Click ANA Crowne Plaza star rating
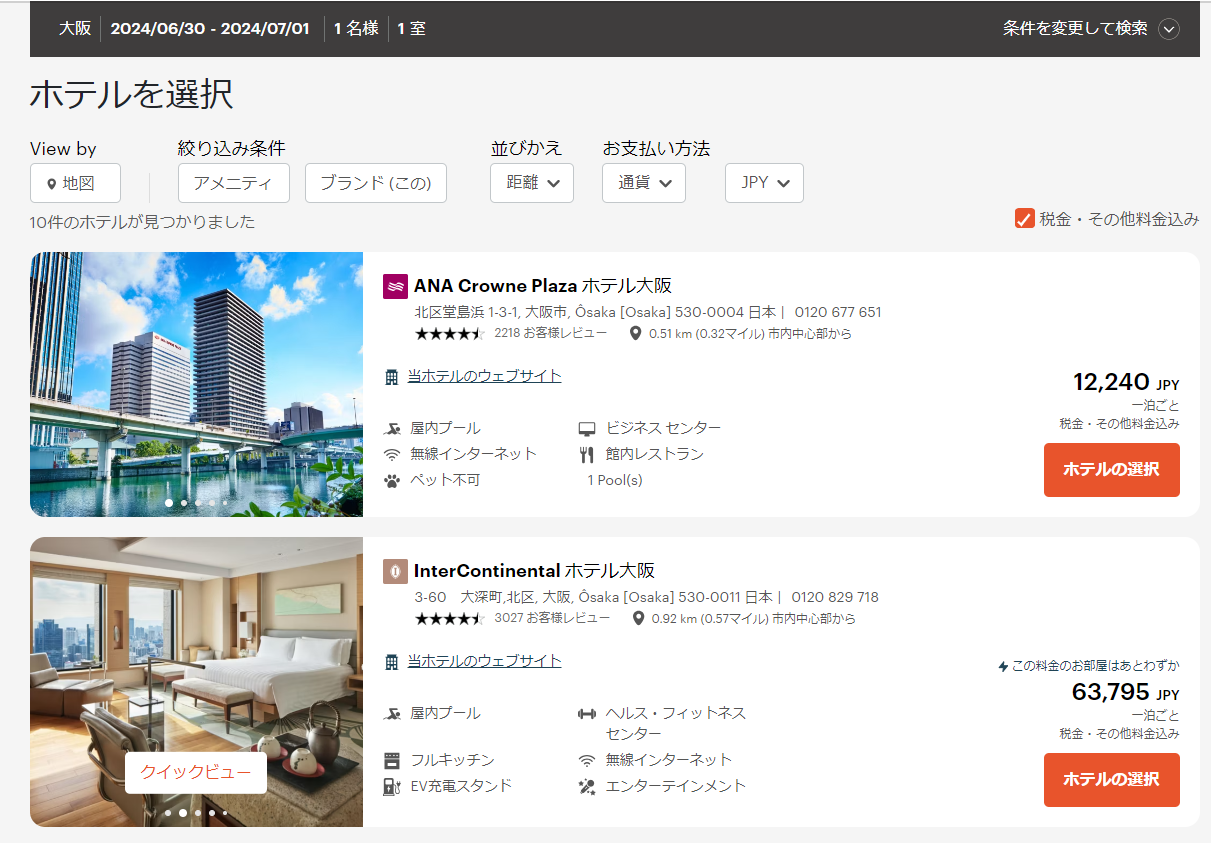This screenshot has height=843, width=1211. pos(450,334)
